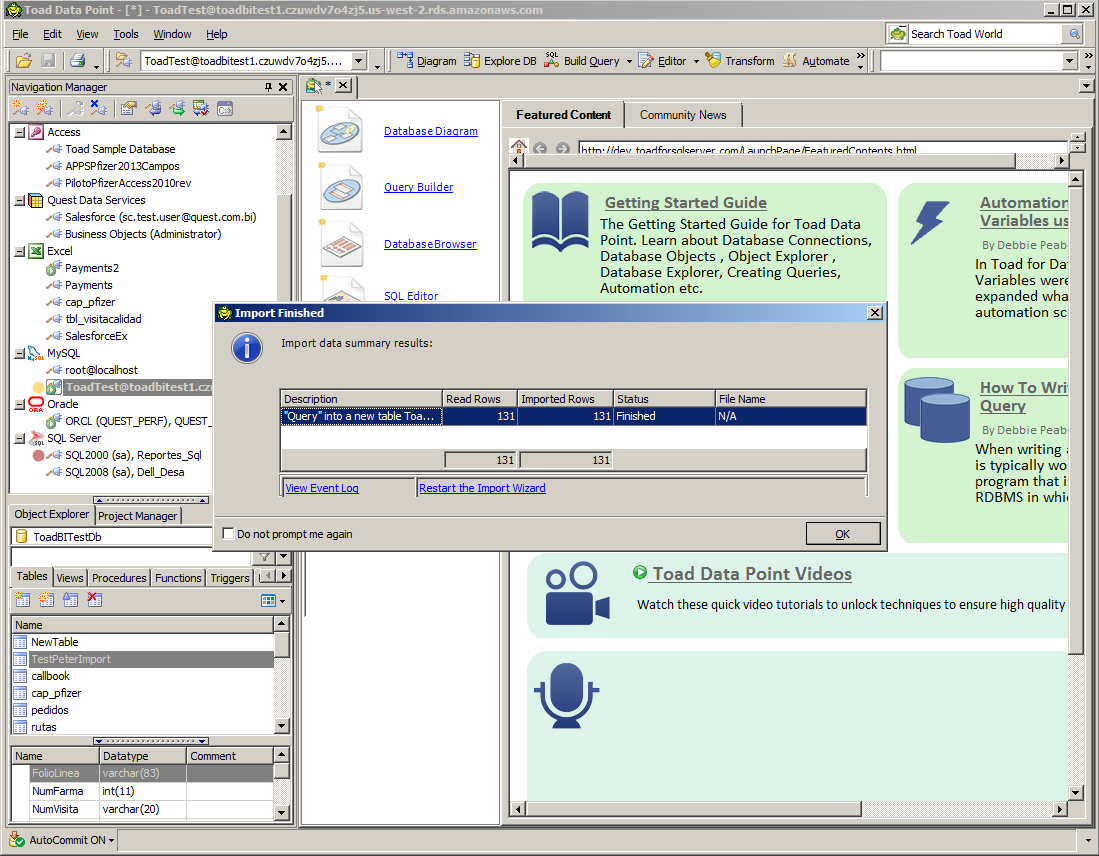Click the remove connection (blue X) icon
1099x856 pixels.
[x=99, y=109]
